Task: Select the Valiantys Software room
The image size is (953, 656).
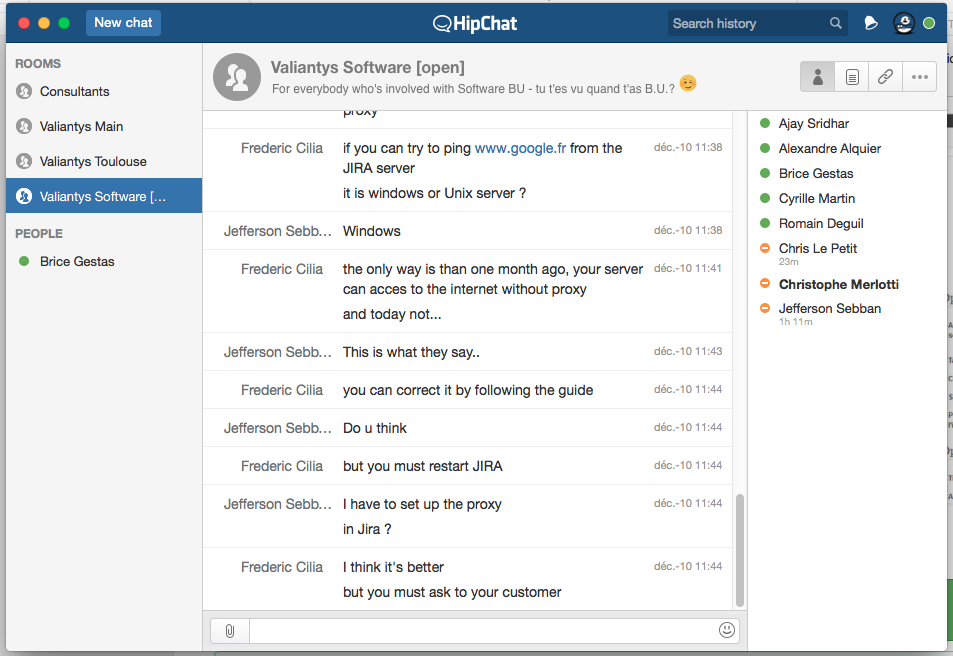Action: [x=104, y=196]
